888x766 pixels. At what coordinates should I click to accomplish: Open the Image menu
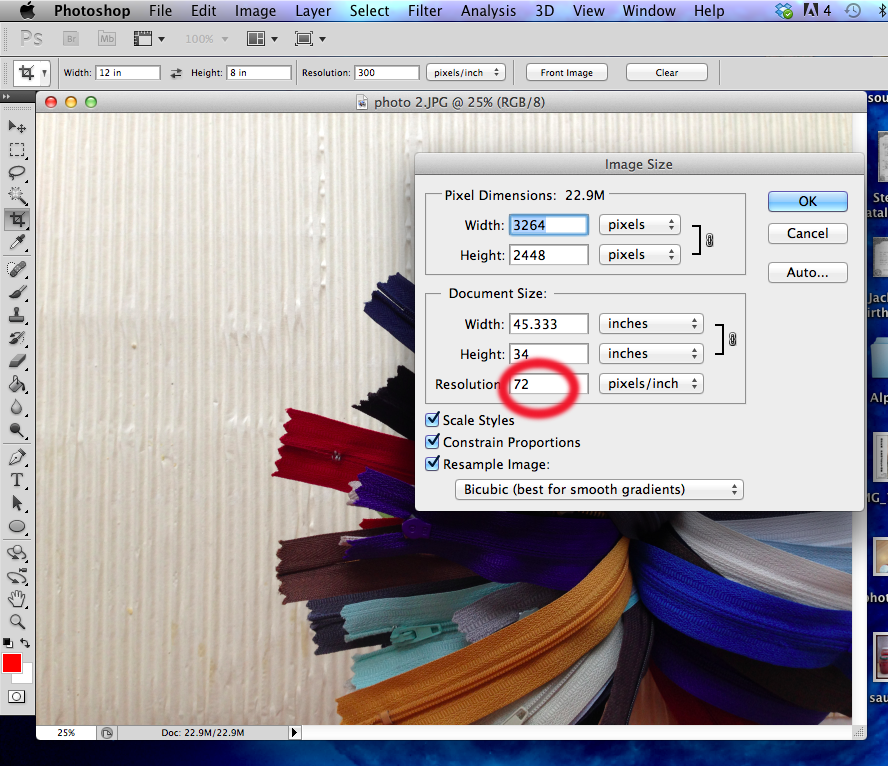255,11
